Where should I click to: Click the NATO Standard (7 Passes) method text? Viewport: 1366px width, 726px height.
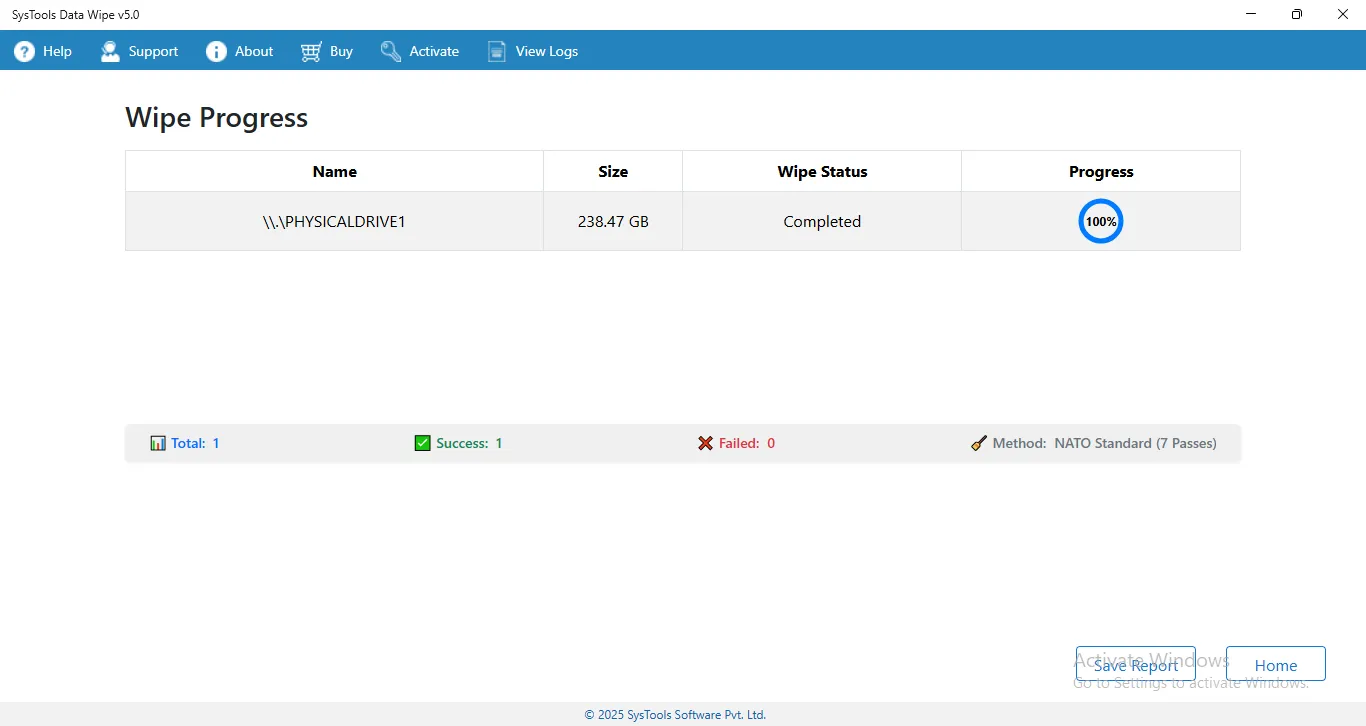click(x=1135, y=443)
